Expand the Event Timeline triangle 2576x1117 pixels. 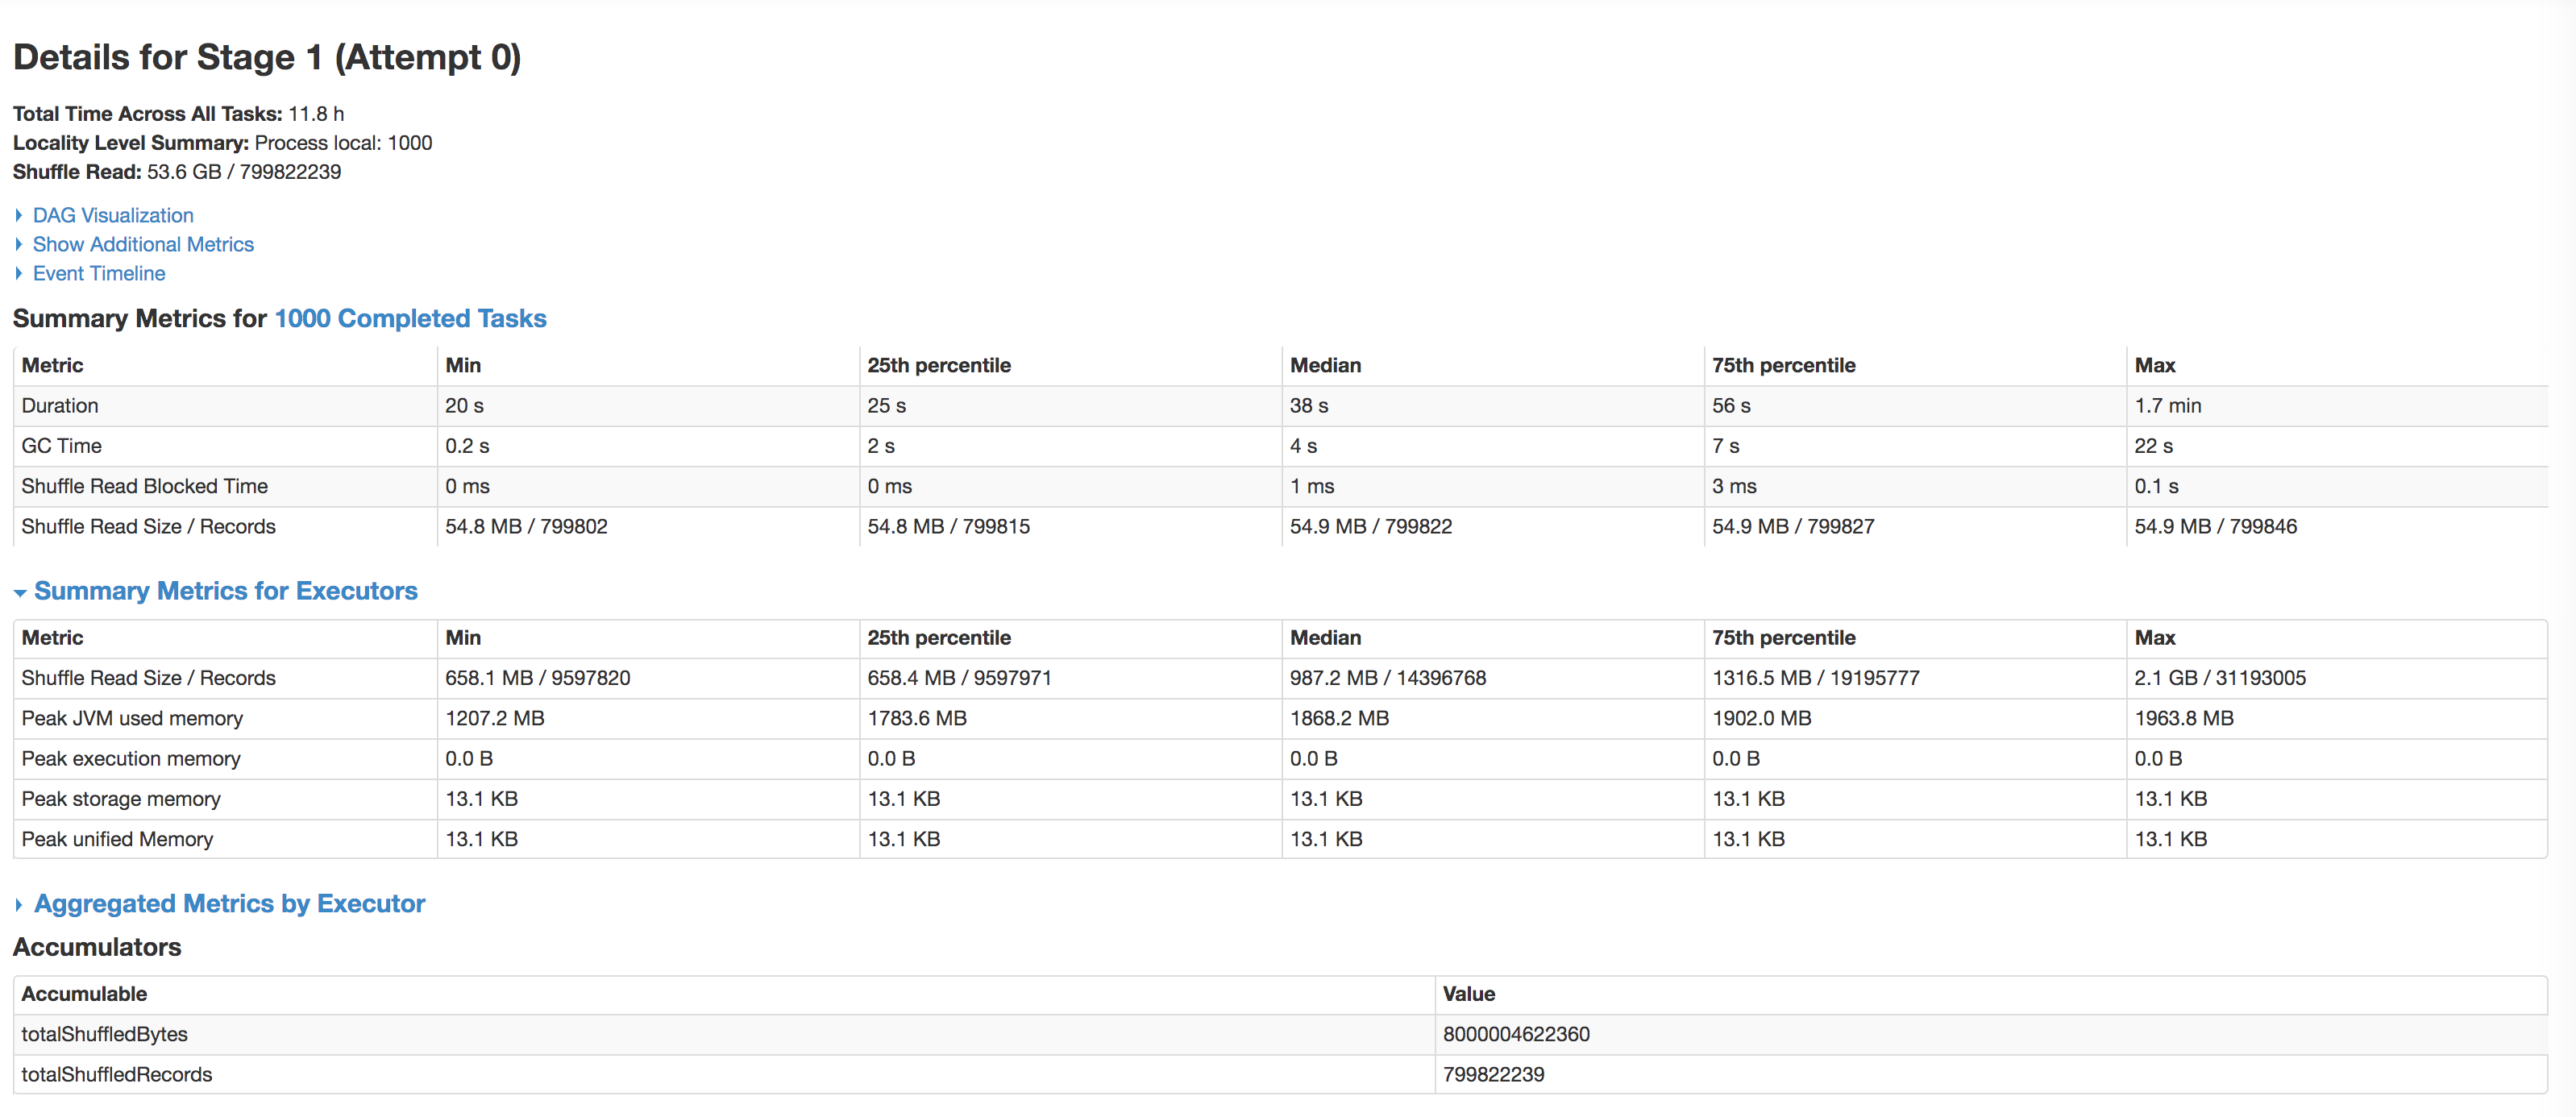point(18,273)
